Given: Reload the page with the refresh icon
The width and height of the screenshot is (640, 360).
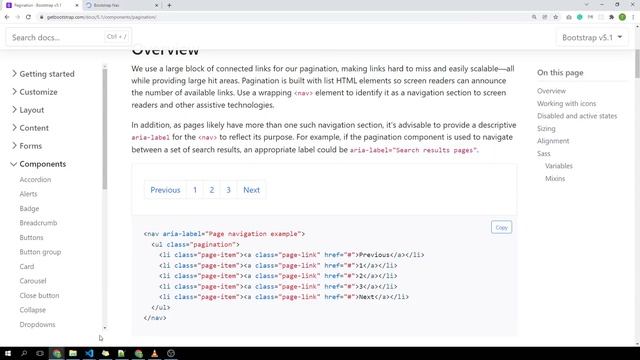Looking at the screenshot, I should (28, 17).
